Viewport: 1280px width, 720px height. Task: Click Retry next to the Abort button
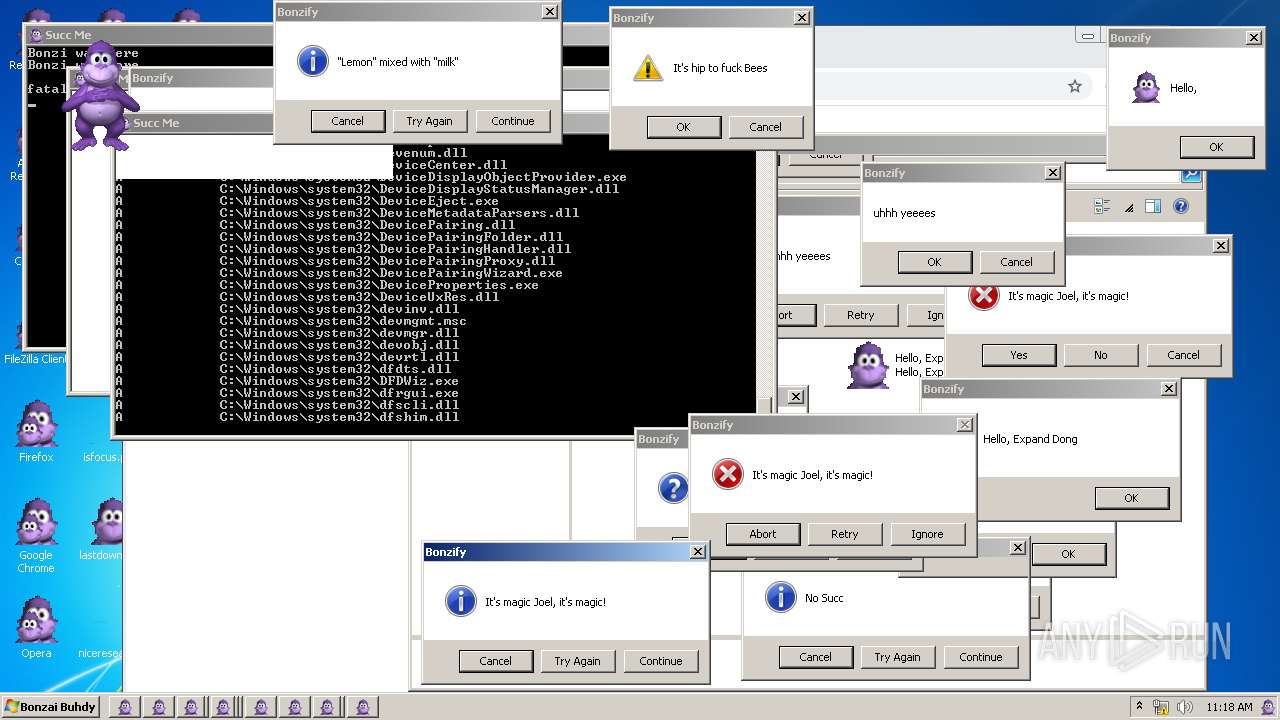(845, 534)
